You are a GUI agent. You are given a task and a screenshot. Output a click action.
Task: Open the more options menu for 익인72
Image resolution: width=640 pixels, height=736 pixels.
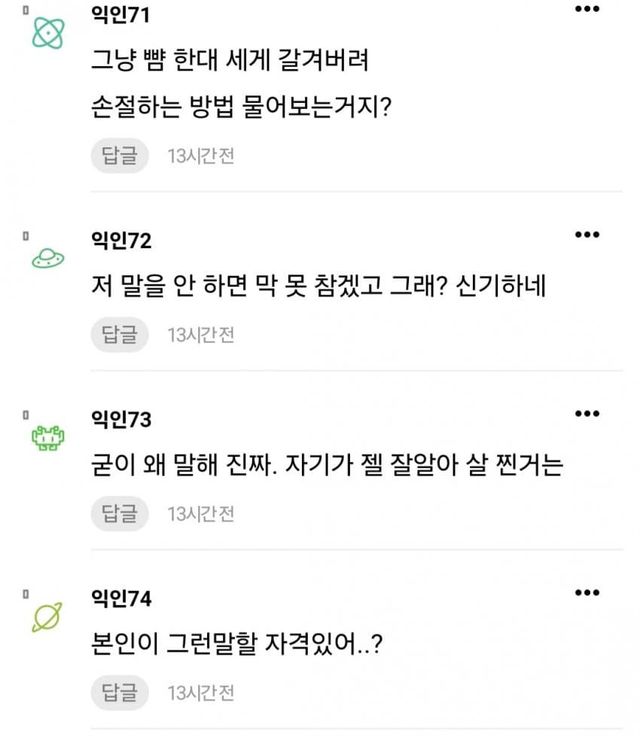[x=588, y=234]
